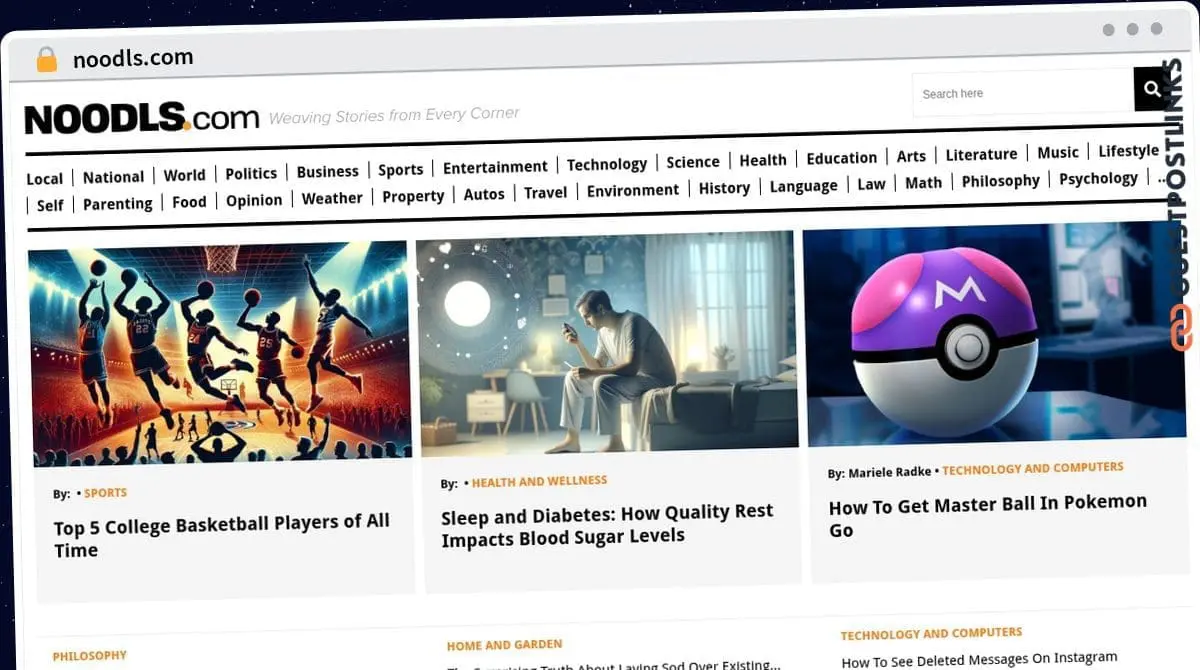This screenshot has width=1200, height=670.
Task: Select the Lifestyle category
Action: point(1128,151)
